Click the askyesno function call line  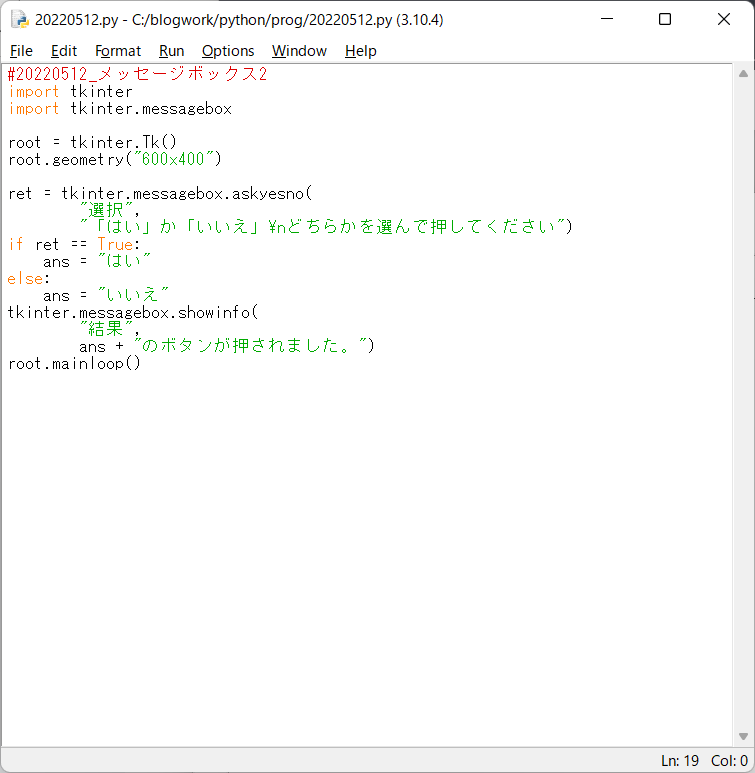point(160,193)
